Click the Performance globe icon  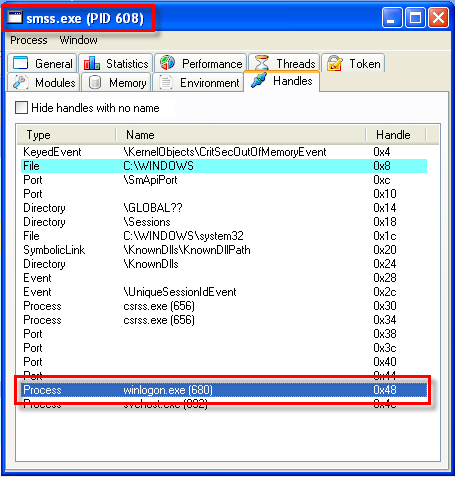[167, 62]
